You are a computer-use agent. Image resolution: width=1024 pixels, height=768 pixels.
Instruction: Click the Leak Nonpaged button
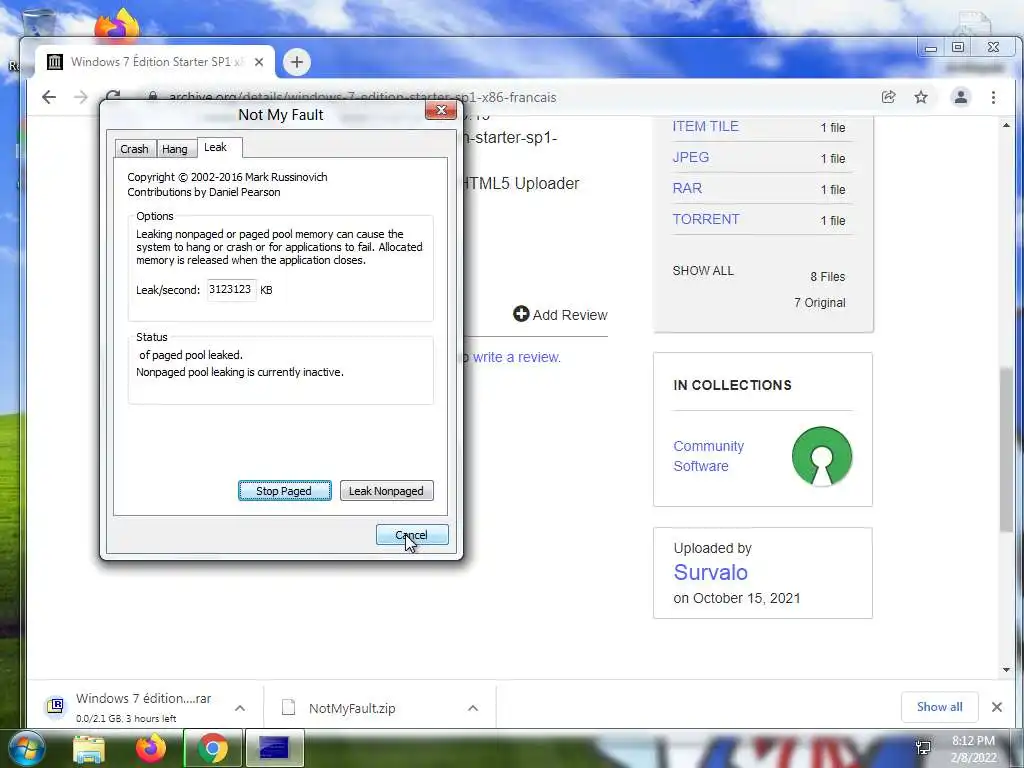pos(386,490)
